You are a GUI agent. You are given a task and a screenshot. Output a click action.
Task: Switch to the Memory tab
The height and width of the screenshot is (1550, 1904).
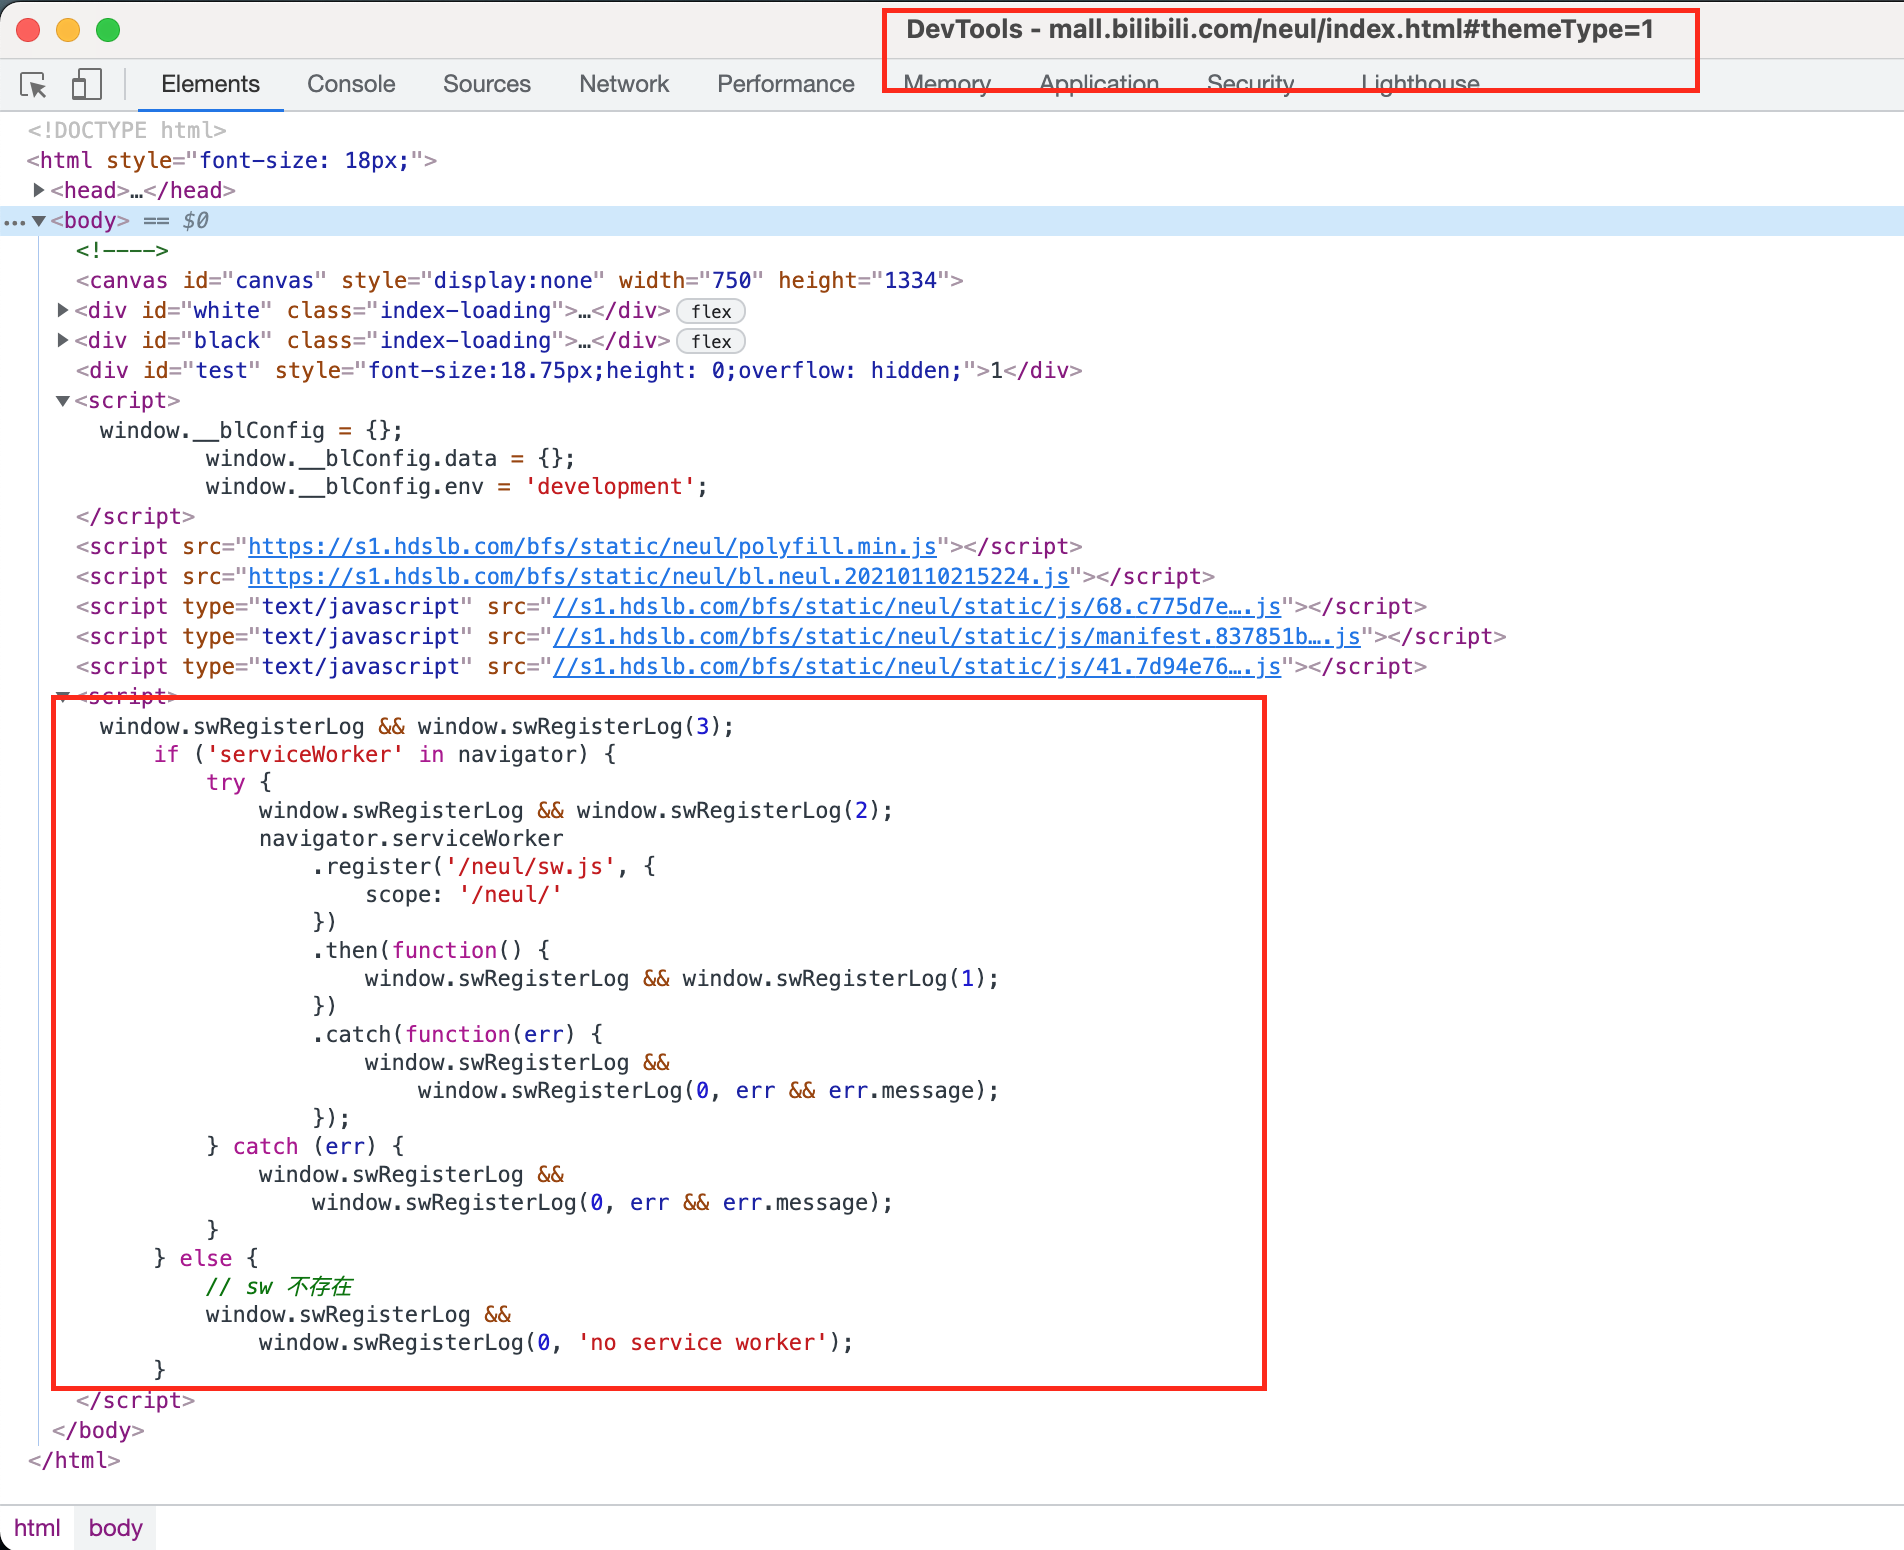coord(947,84)
